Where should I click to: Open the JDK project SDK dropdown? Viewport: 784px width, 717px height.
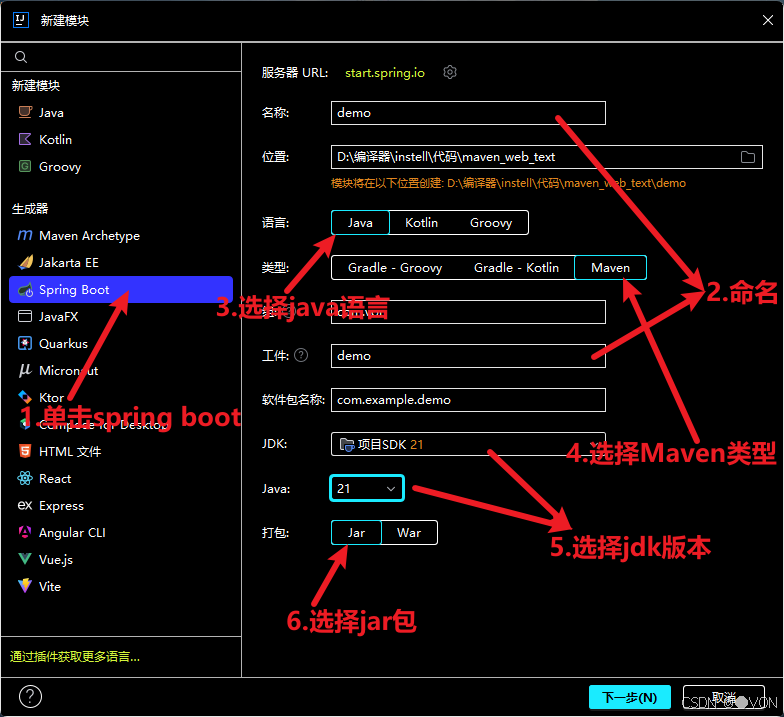coord(468,444)
